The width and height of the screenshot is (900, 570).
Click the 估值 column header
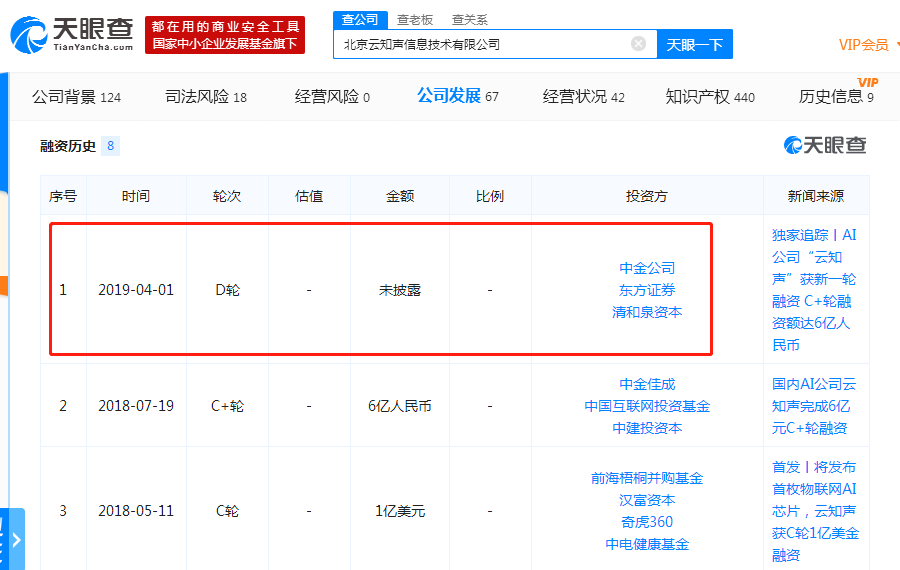(309, 196)
